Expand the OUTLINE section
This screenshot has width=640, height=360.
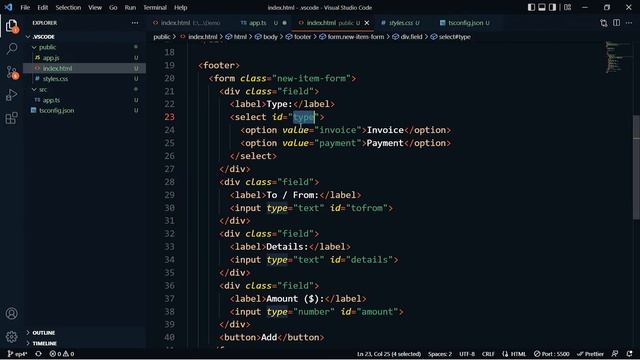pyautogui.click(x=84, y=333)
